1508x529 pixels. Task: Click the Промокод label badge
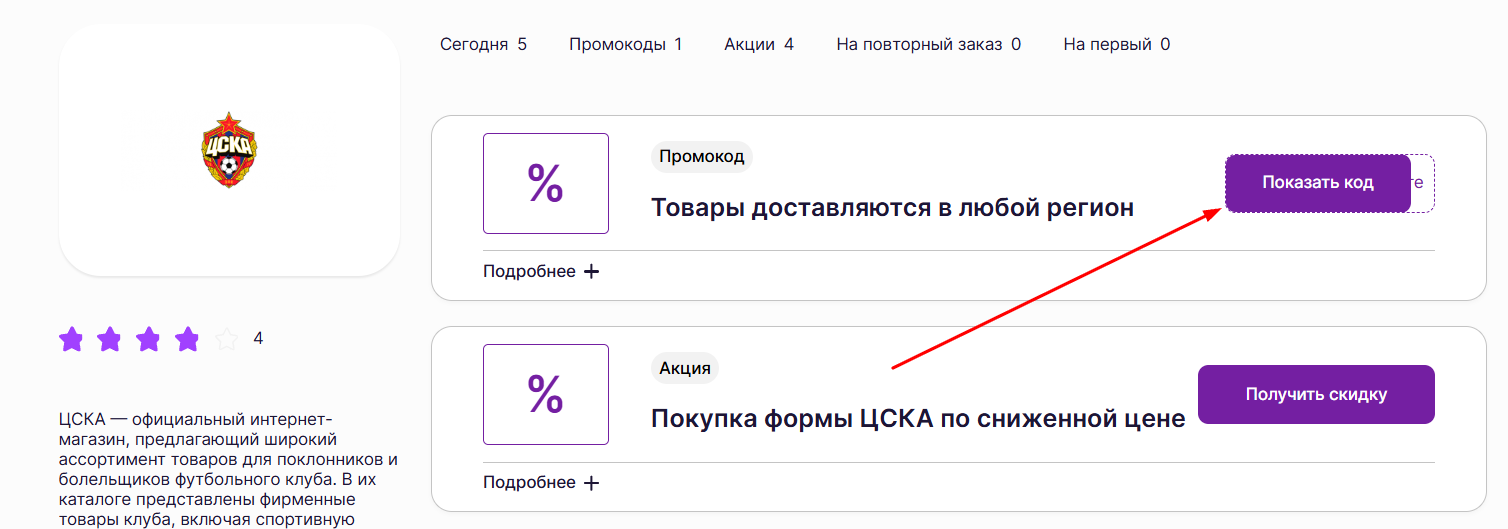pos(702,157)
